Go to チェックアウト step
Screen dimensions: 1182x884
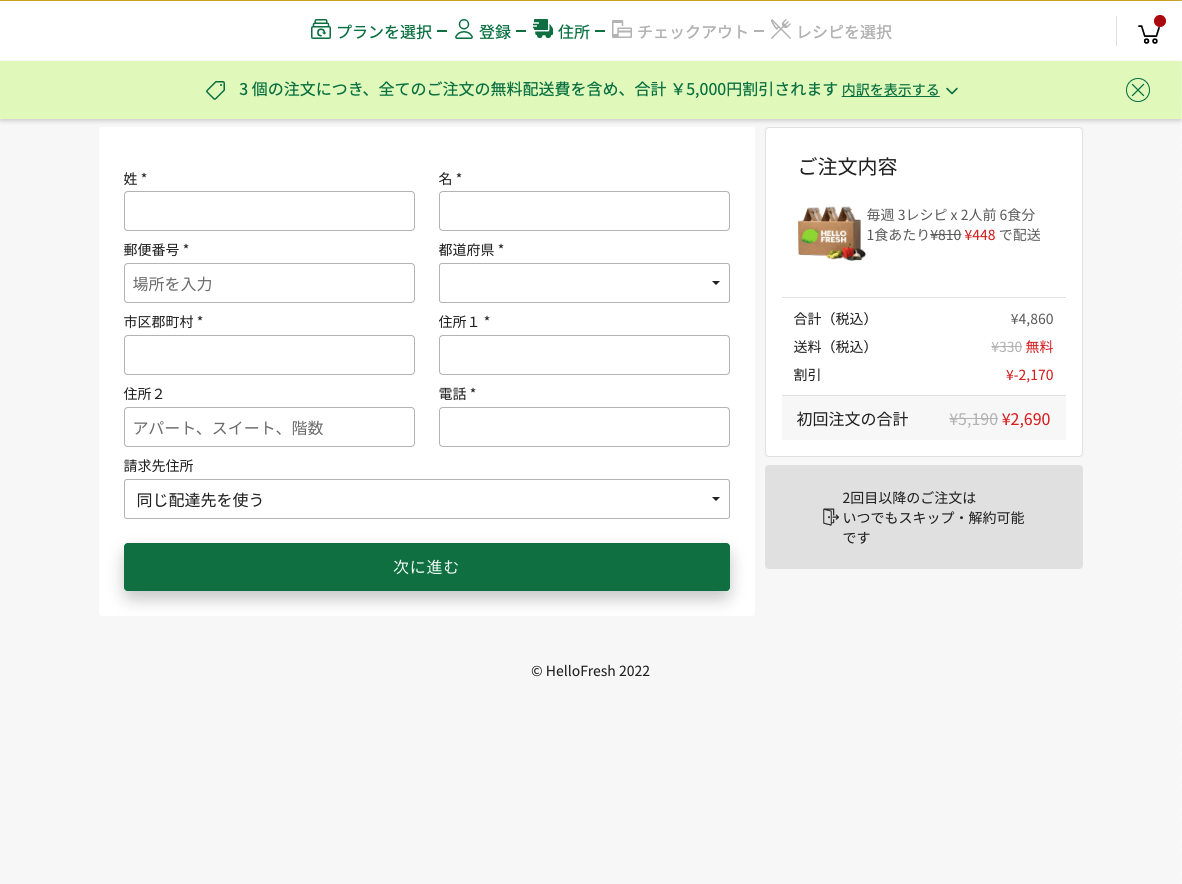tap(693, 32)
